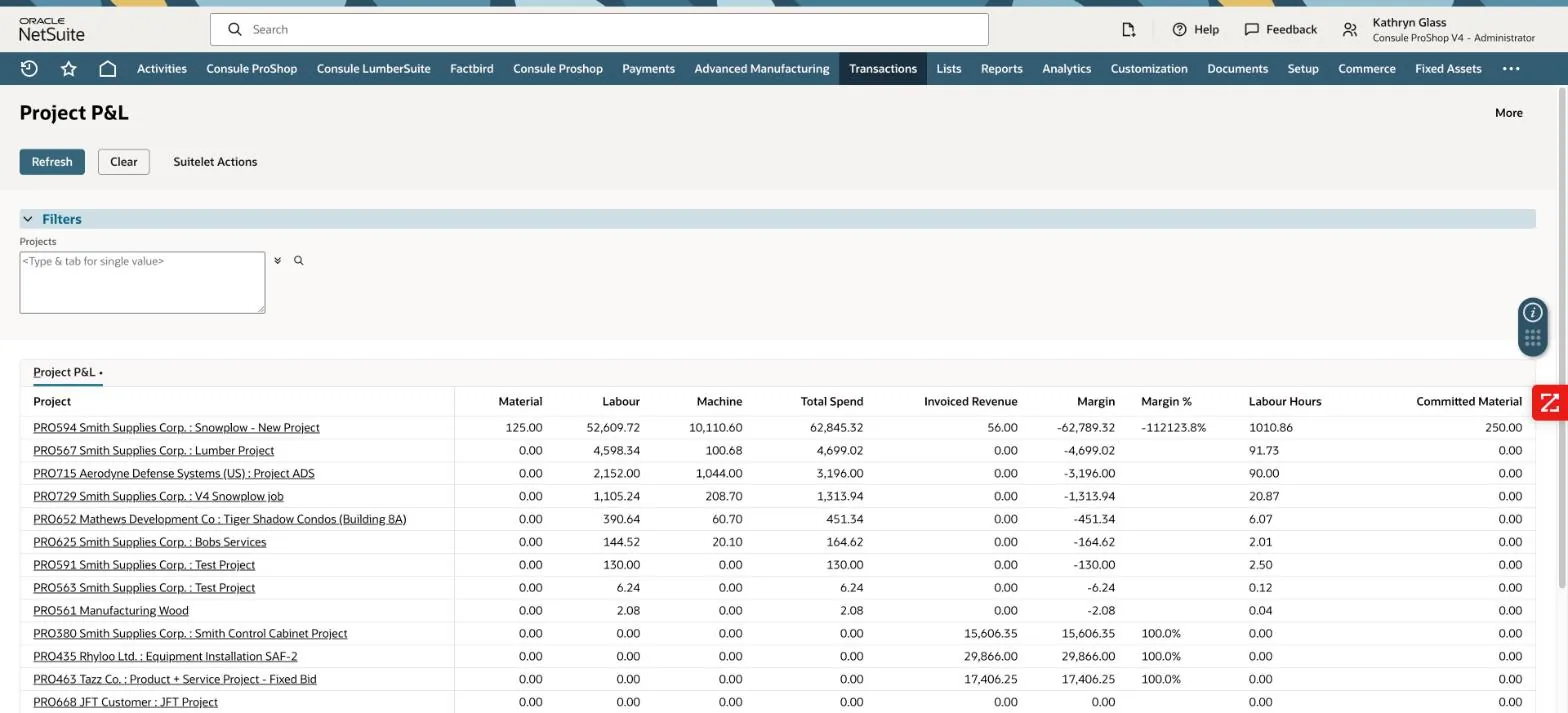Click the 29,866.00 invoiced revenue value
Screen dimensions: 1568x713
(x=990, y=657)
